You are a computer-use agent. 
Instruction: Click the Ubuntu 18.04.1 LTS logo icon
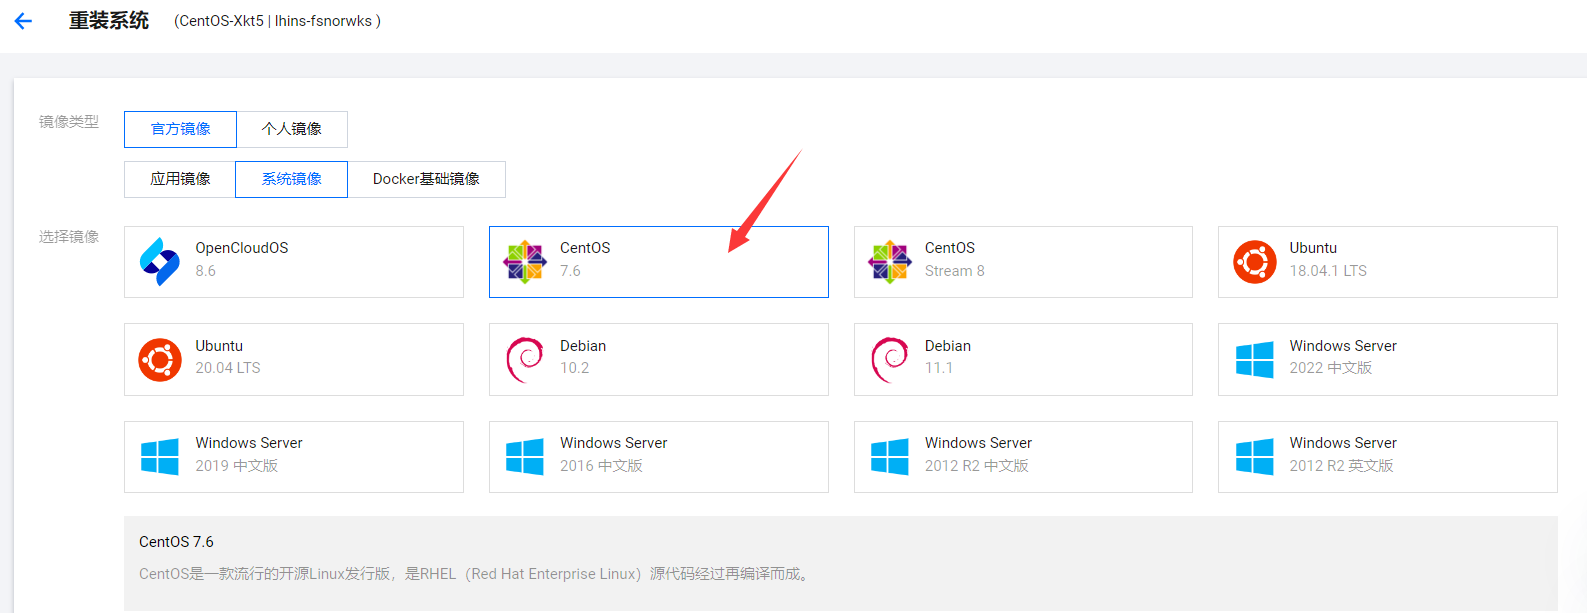[x=1255, y=262]
